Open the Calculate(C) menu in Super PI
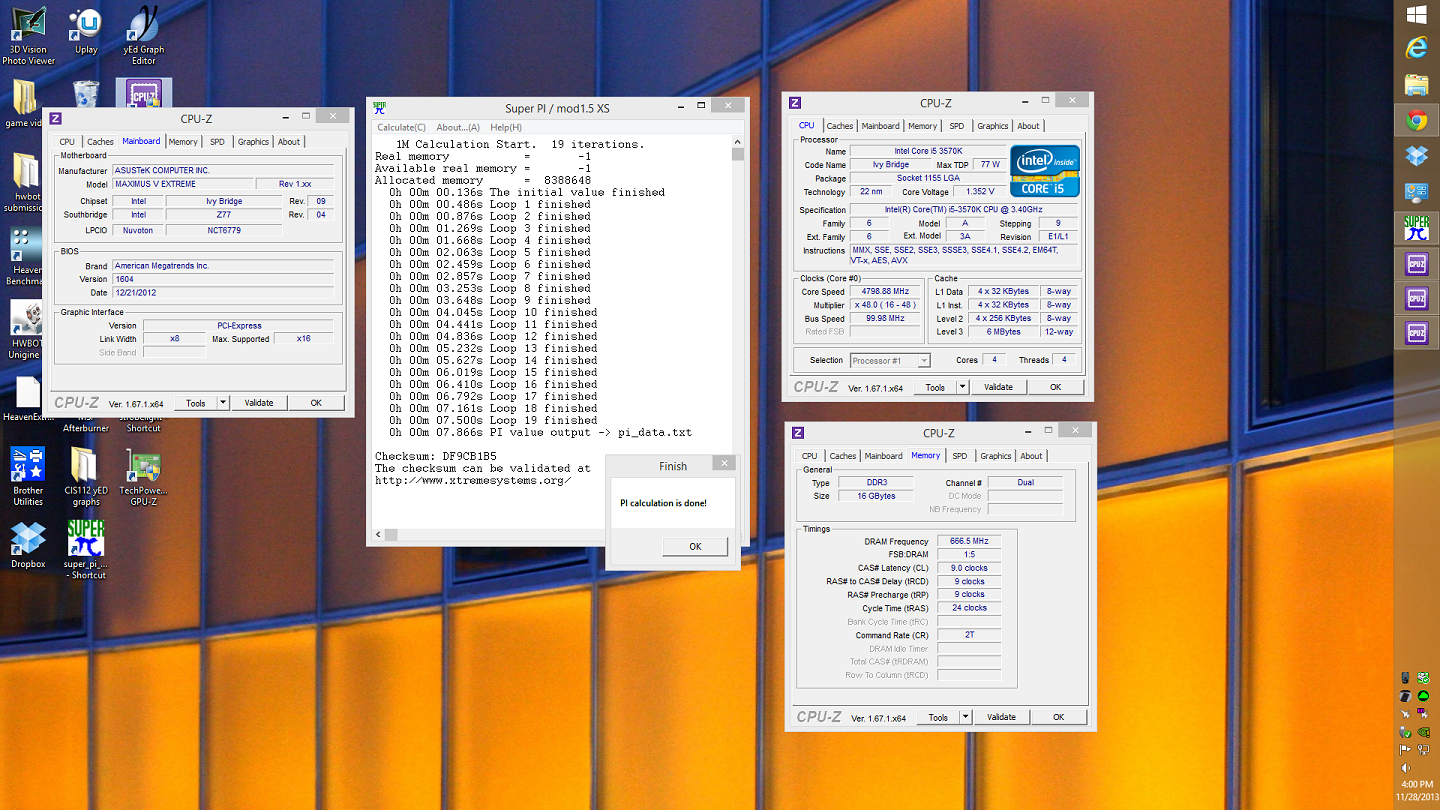1440x810 pixels. click(x=401, y=127)
